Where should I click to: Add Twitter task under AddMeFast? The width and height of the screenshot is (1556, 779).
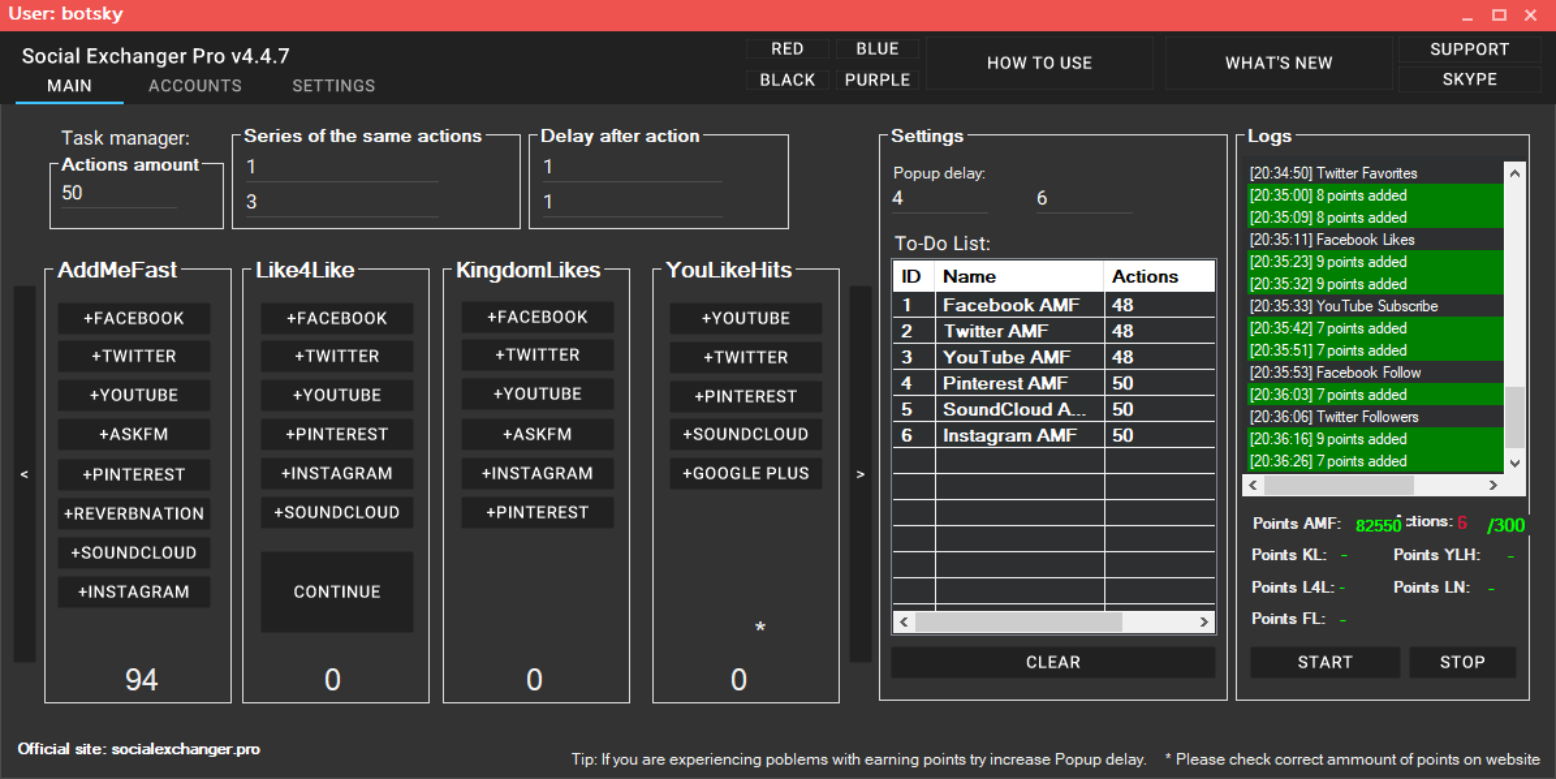[x=134, y=356]
